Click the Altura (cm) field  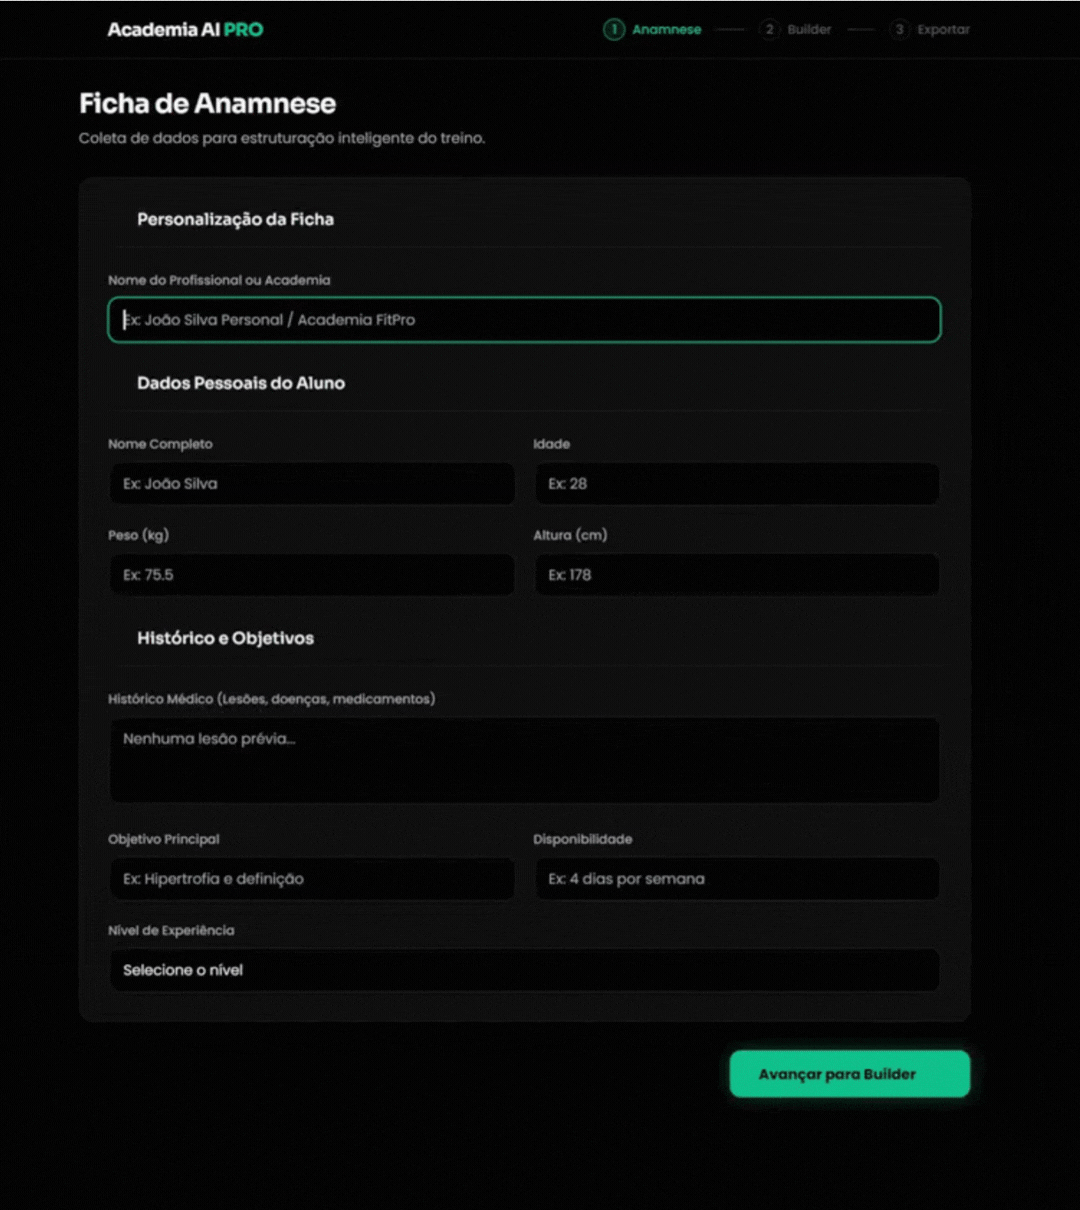(736, 575)
